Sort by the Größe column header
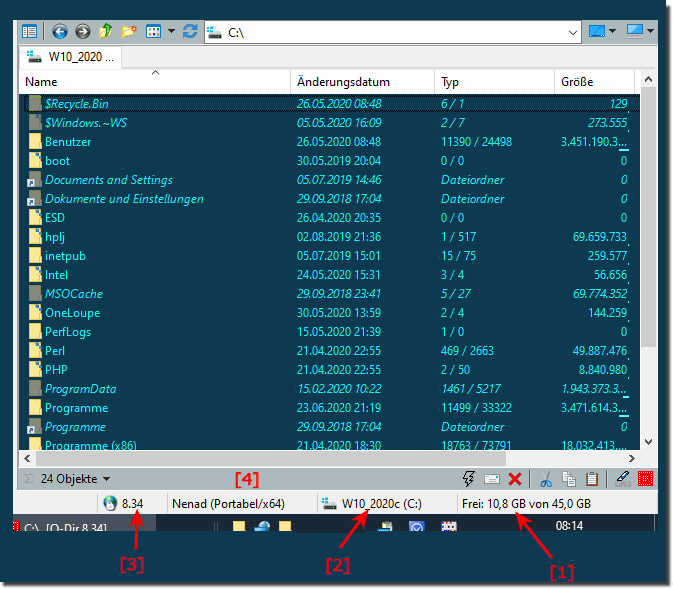The width and height of the screenshot is (673, 589). click(594, 82)
